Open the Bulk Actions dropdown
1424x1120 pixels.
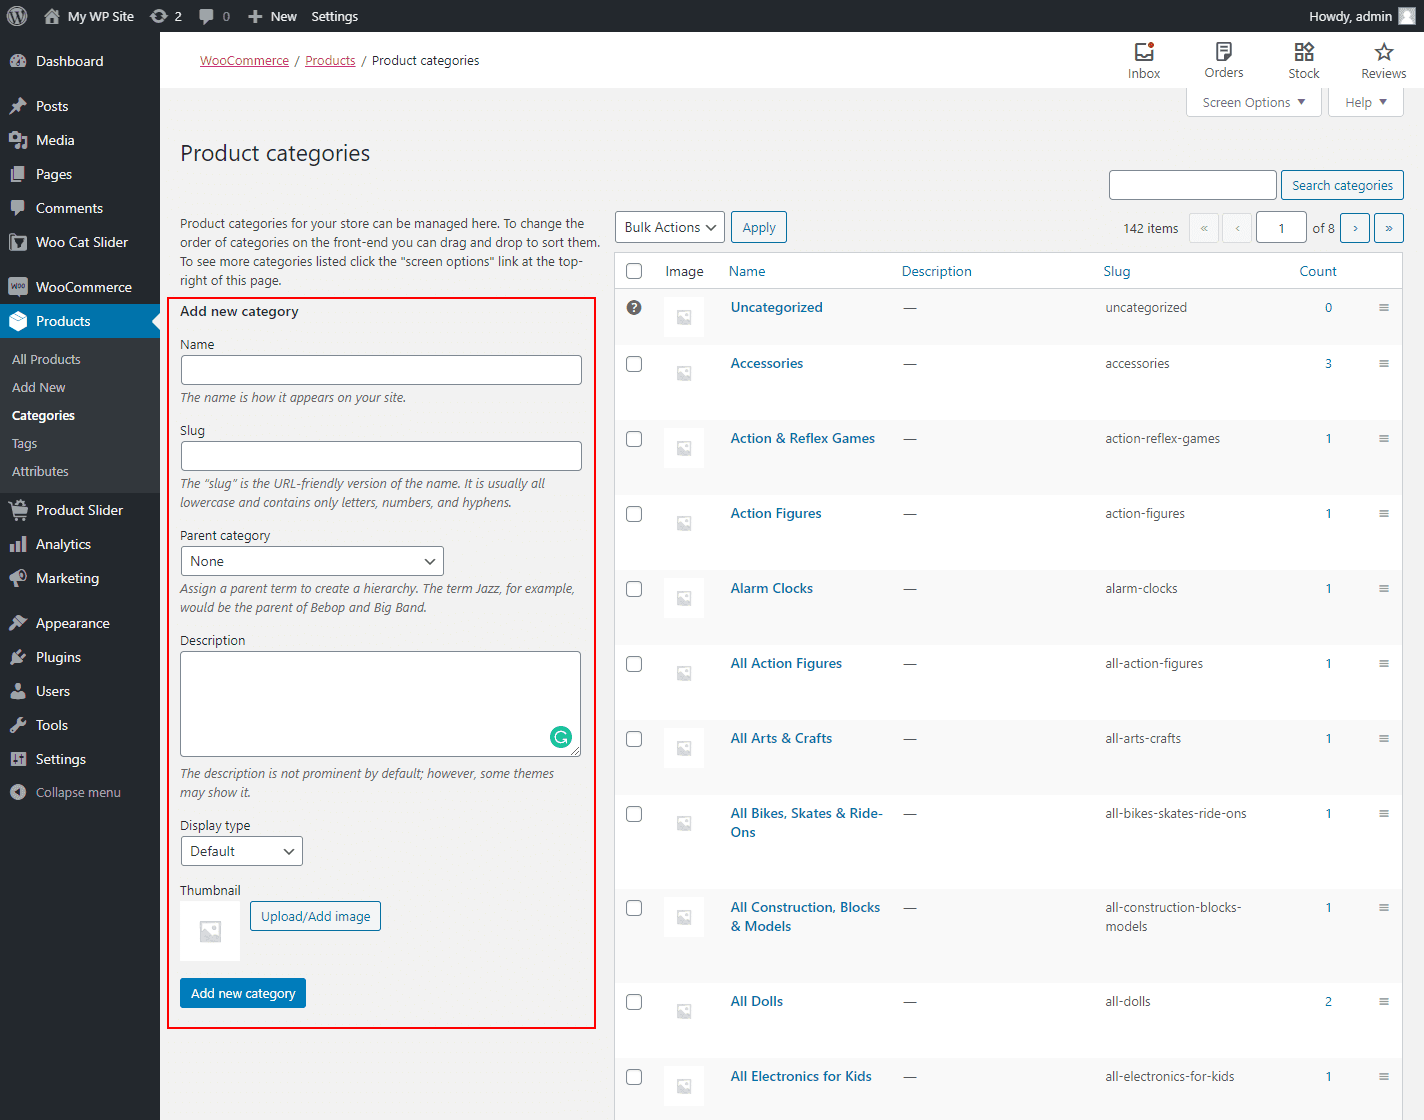click(670, 228)
